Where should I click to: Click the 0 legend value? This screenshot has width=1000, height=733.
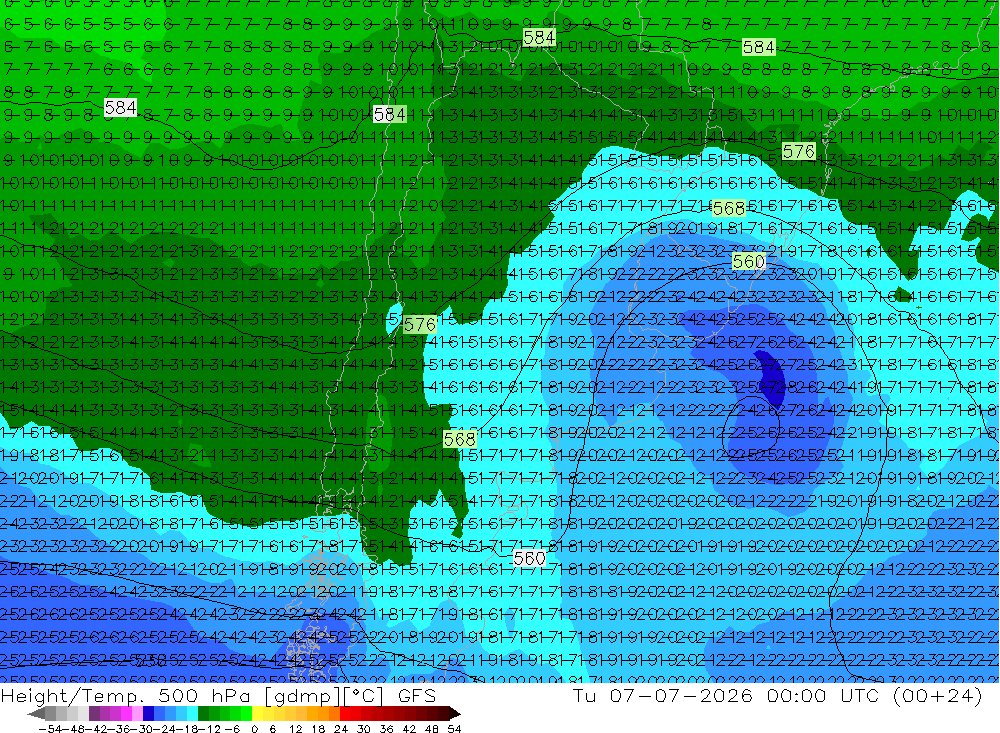pos(254,729)
